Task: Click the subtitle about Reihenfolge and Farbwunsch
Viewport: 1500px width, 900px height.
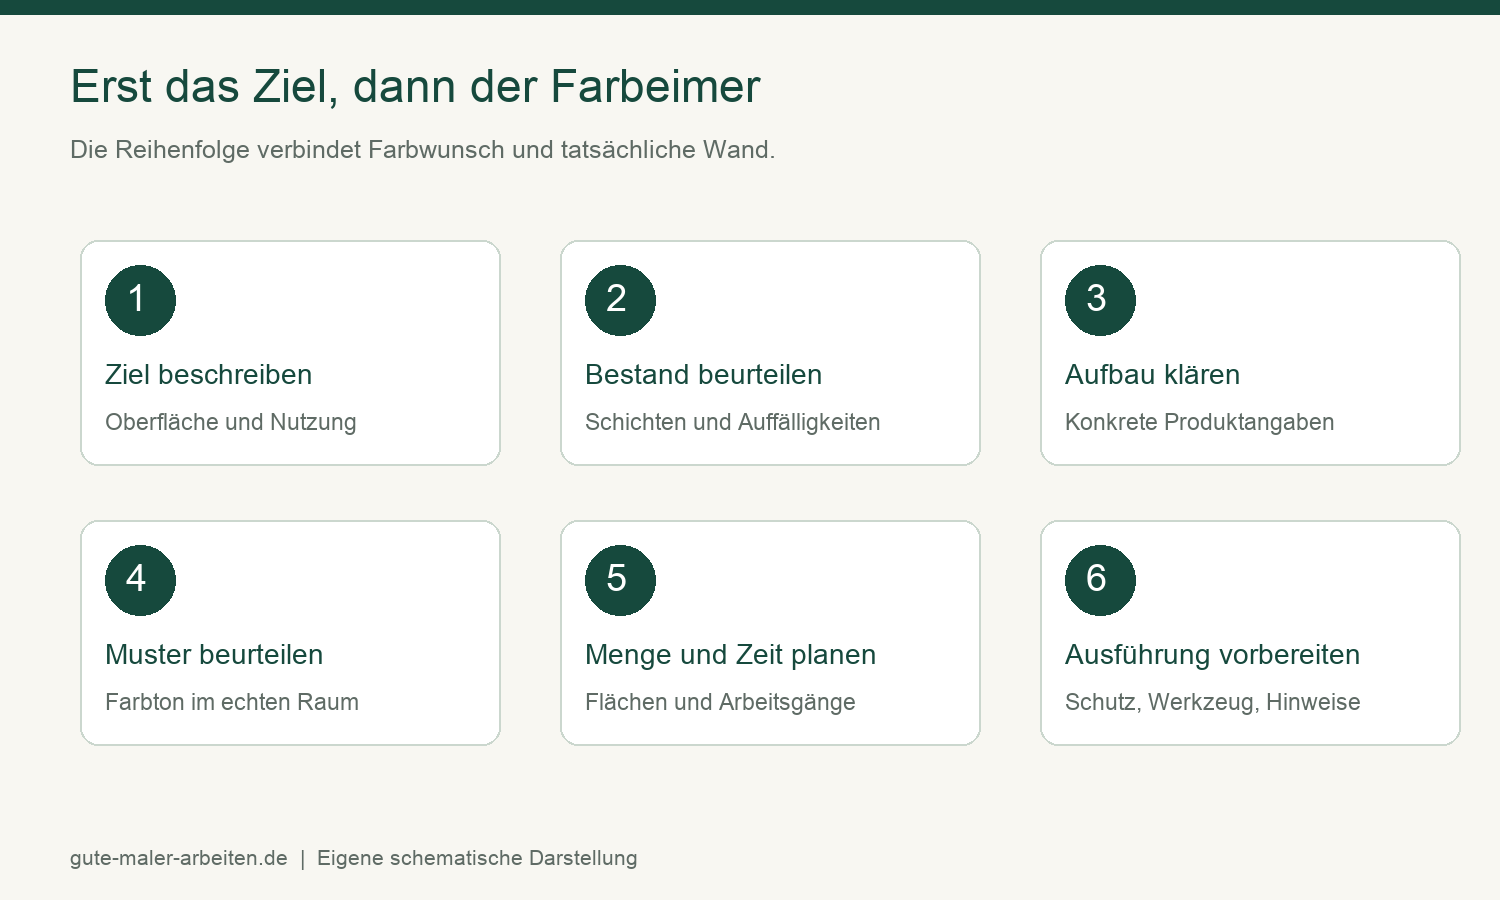Action: coord(423,150)
